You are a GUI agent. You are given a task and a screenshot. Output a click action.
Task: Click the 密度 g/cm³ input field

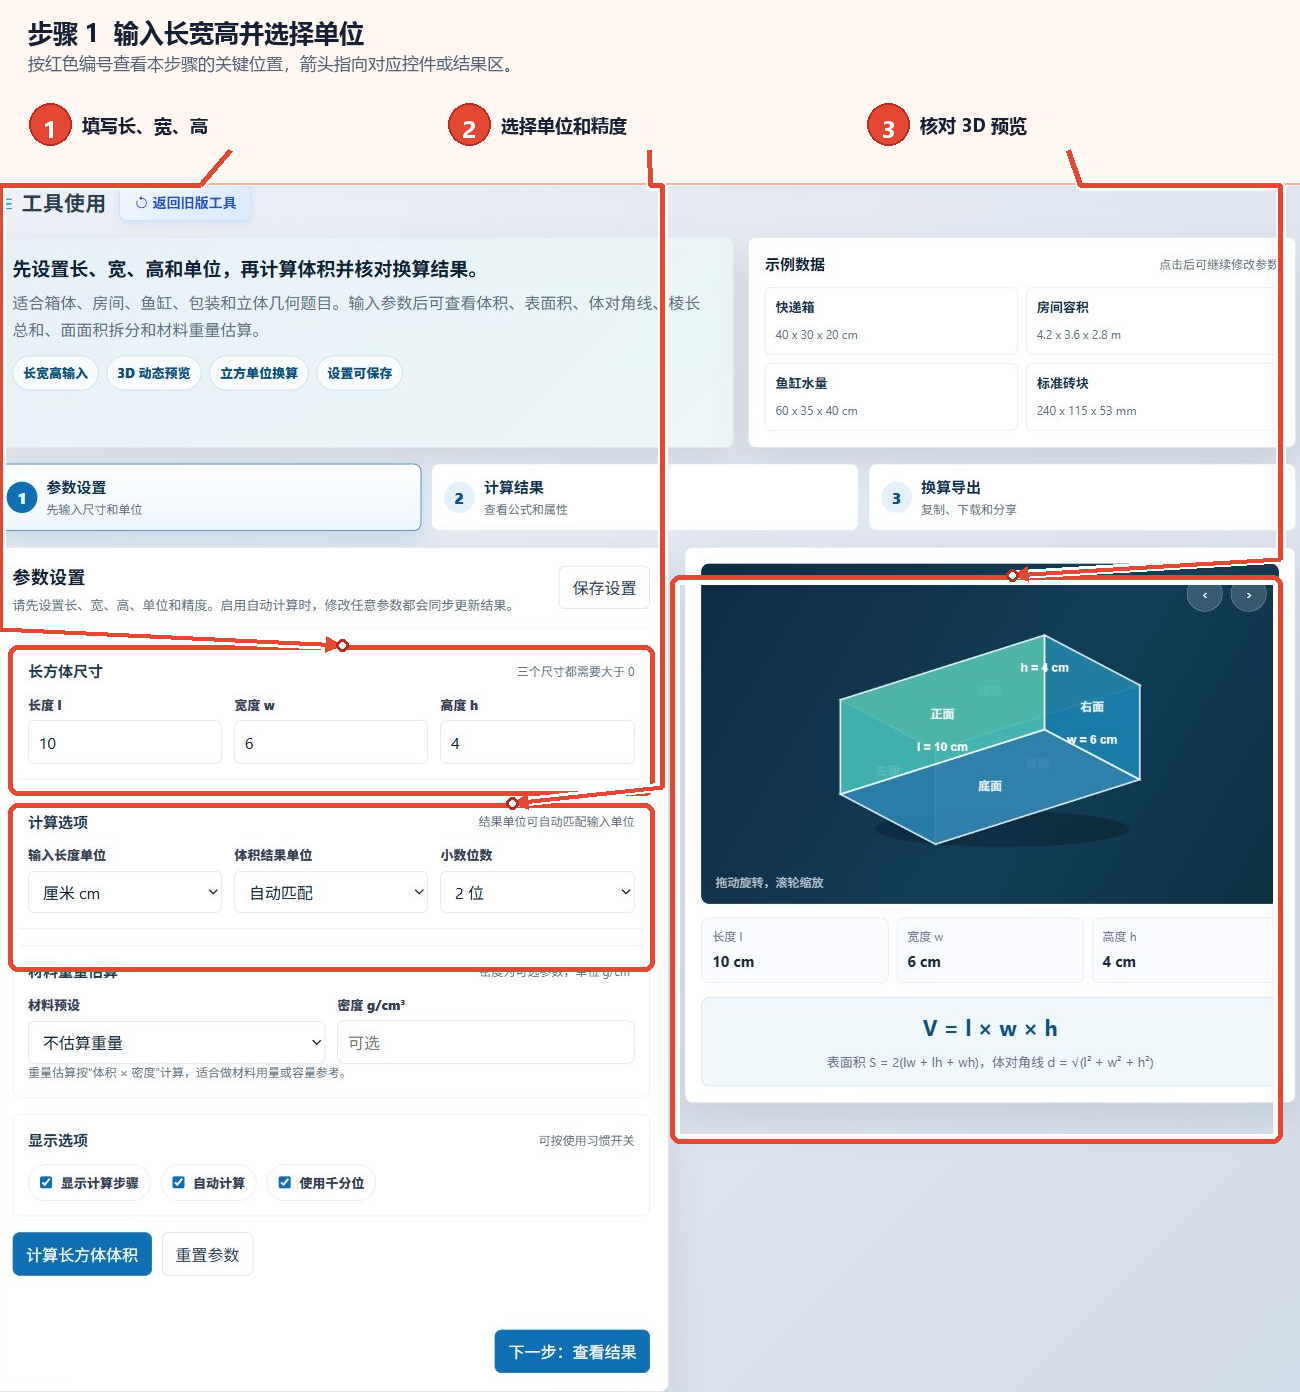[x=486, y=1042]
